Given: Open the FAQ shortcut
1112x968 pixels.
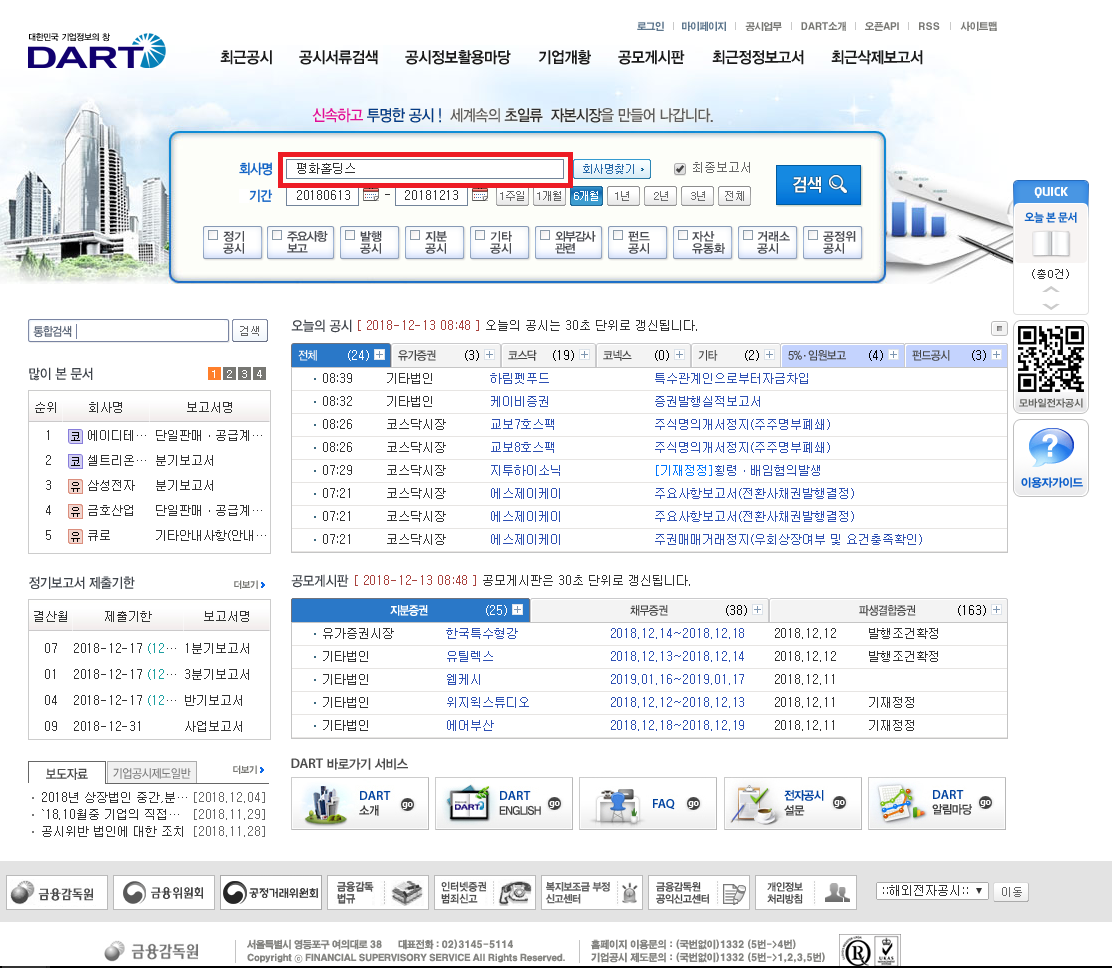Looking at the screenshot, I should click(647, 803).
